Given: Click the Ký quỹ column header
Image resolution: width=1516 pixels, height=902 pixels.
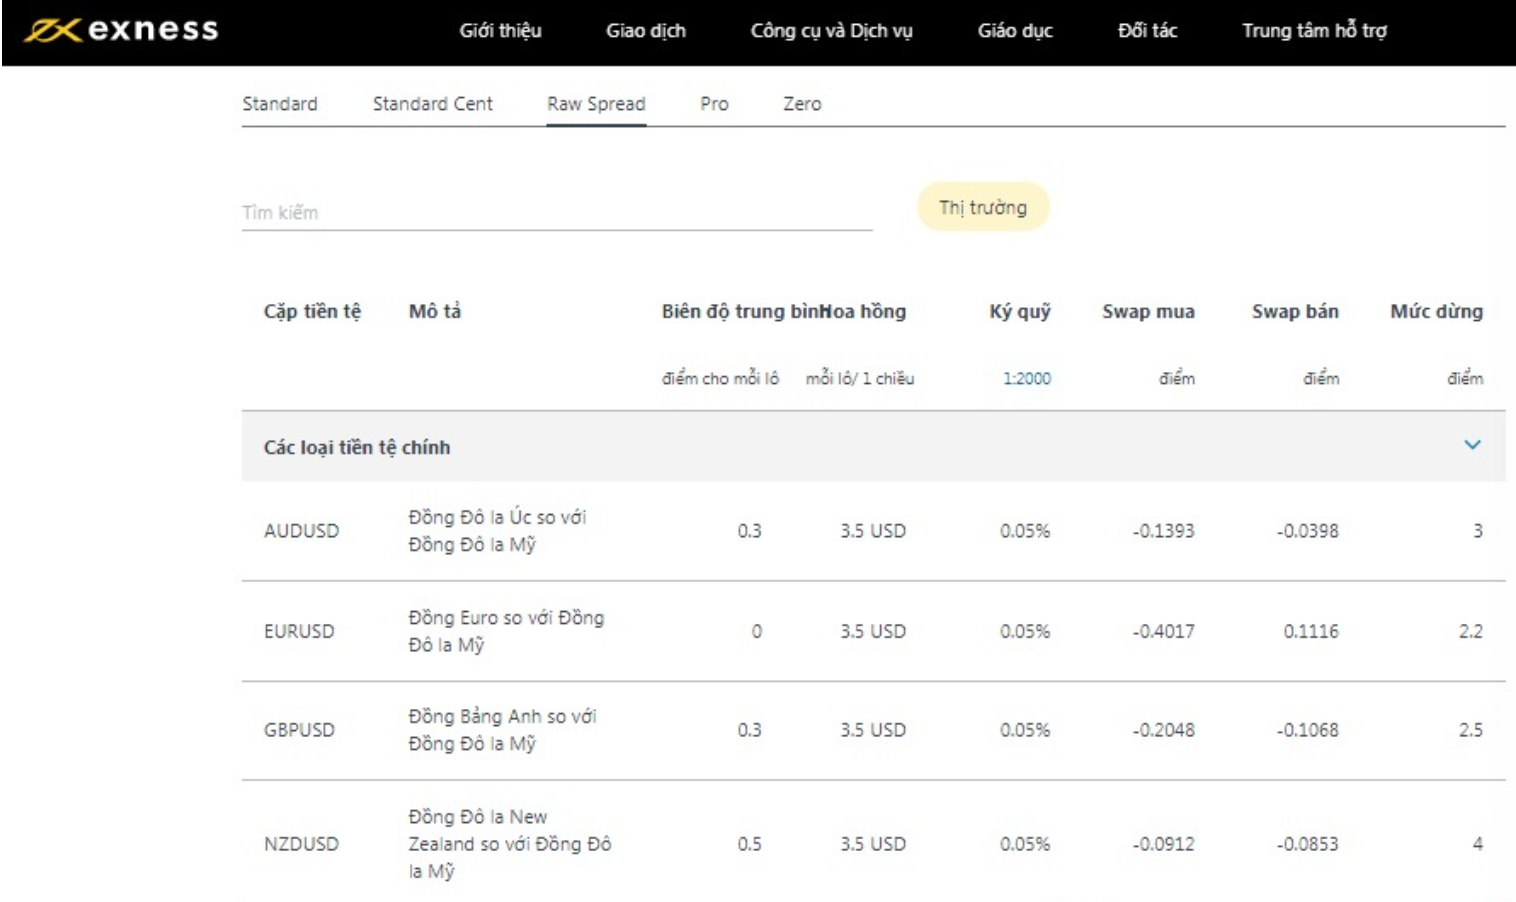Looking at the screenshot, I should tap(1020, 311).
